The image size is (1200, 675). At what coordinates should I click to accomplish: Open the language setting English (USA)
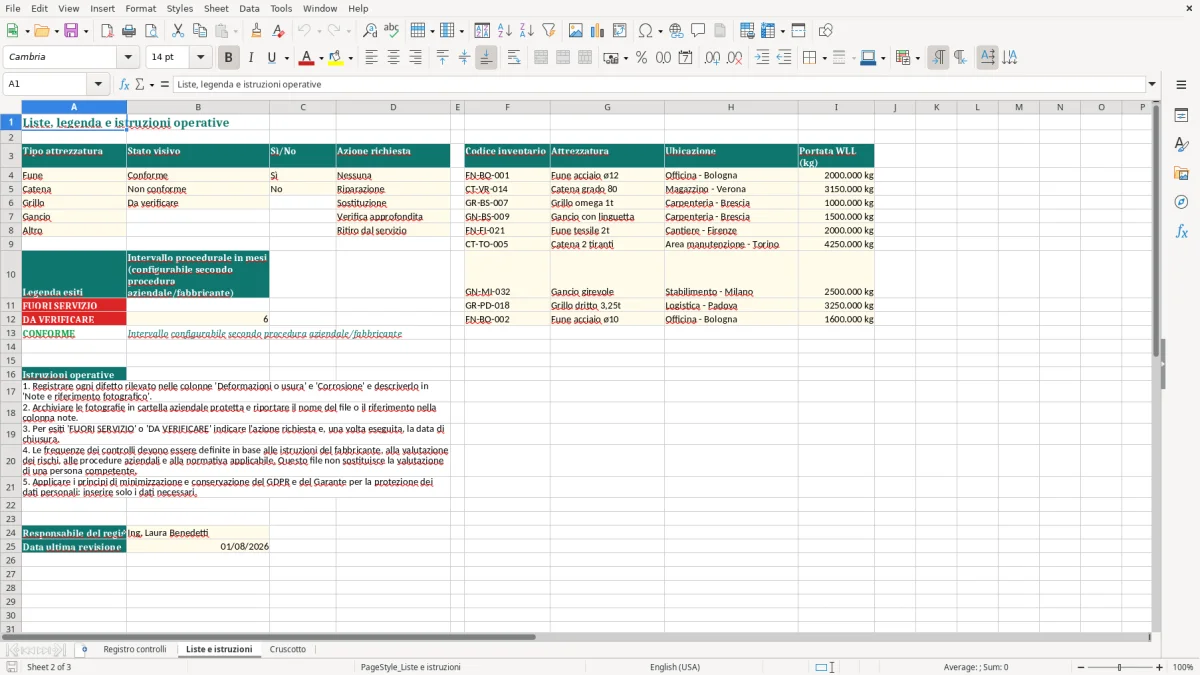tap(675, 667)
